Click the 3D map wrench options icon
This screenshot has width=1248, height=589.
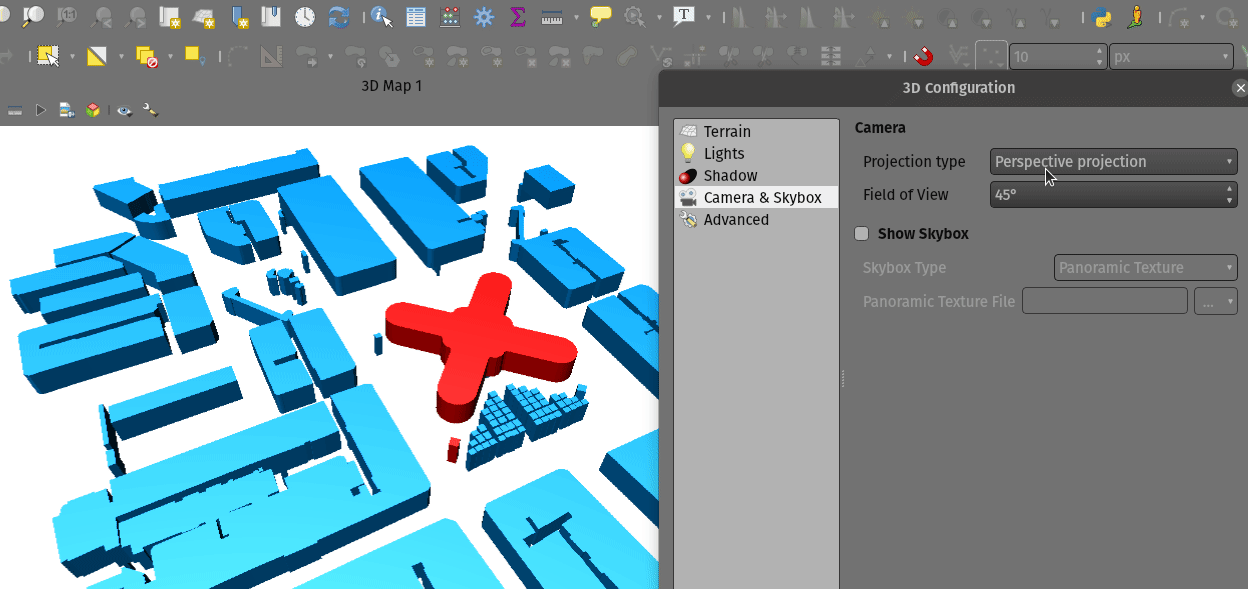[150, 110]
